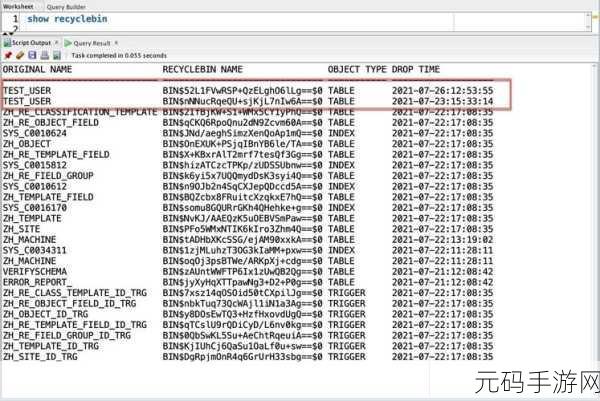Click the ZH_RE_FIELD_GROUP table name
600x401 pixels.
[x=48, y=176]
